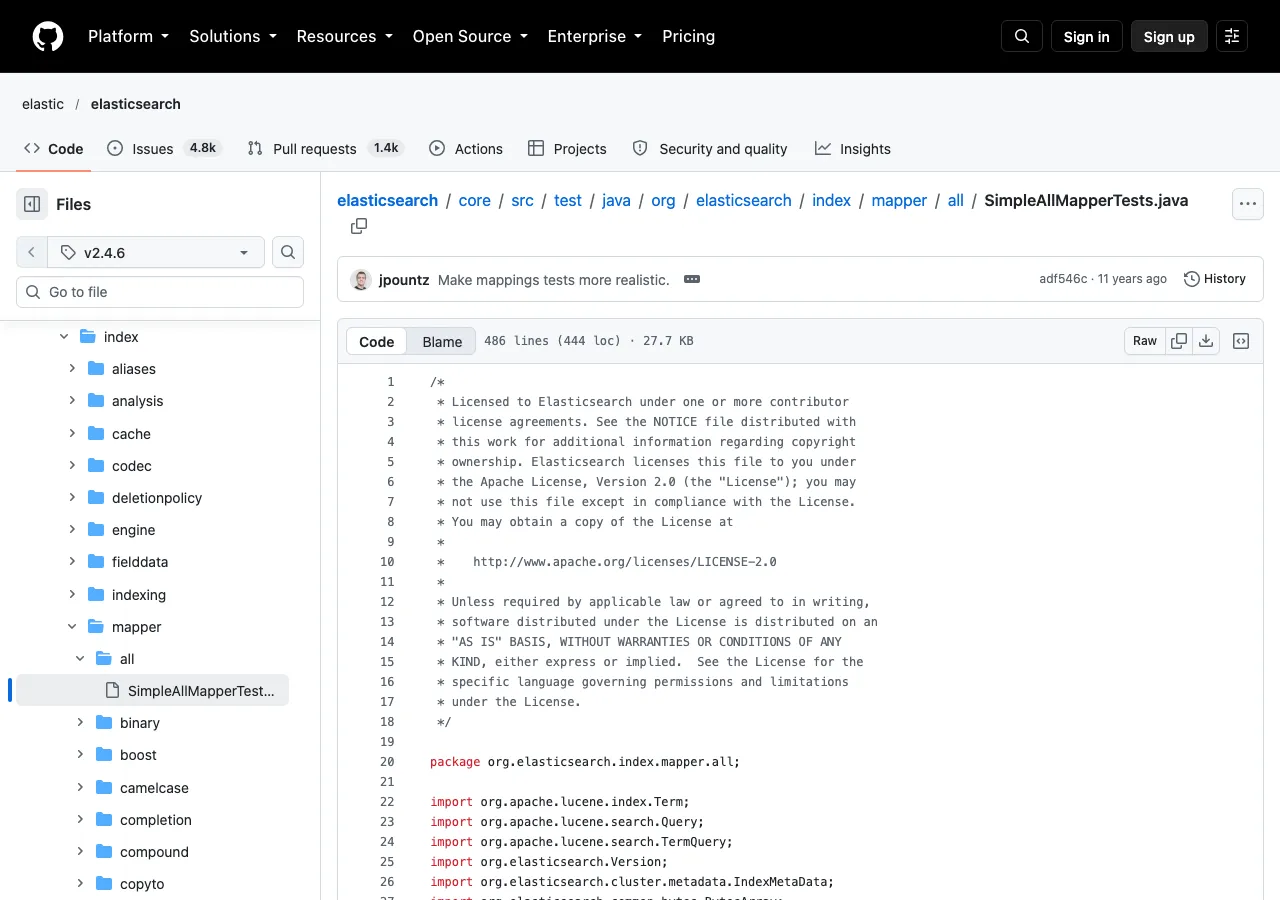This screenshot has width=1280, height=900.
Task: Open the three-dot more file actions menu
Action: (1247, 204)
